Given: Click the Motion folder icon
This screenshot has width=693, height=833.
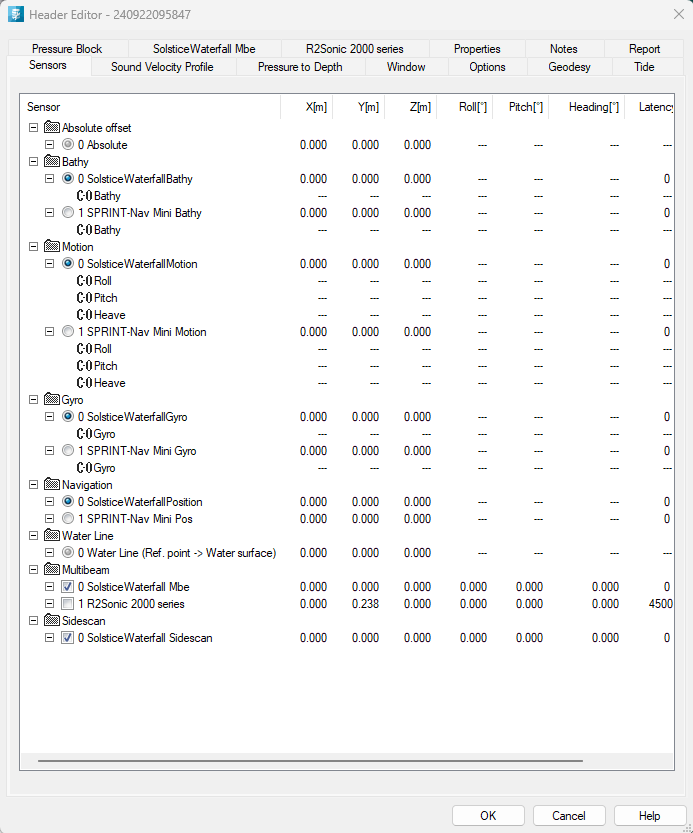Looking at the screenshot, I should [52, 246].
